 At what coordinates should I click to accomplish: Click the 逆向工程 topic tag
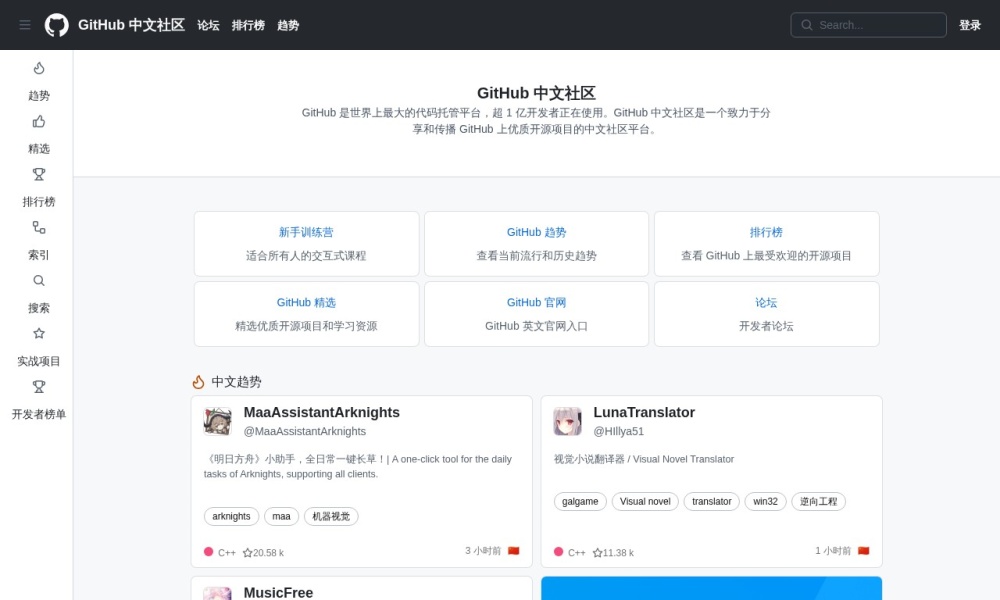(x=818, y=502)
